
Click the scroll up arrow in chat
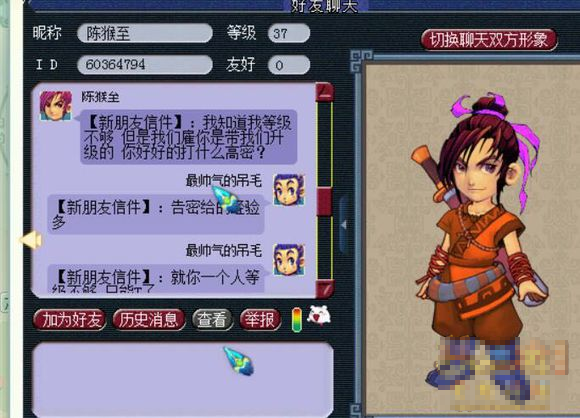click(325, 92)
